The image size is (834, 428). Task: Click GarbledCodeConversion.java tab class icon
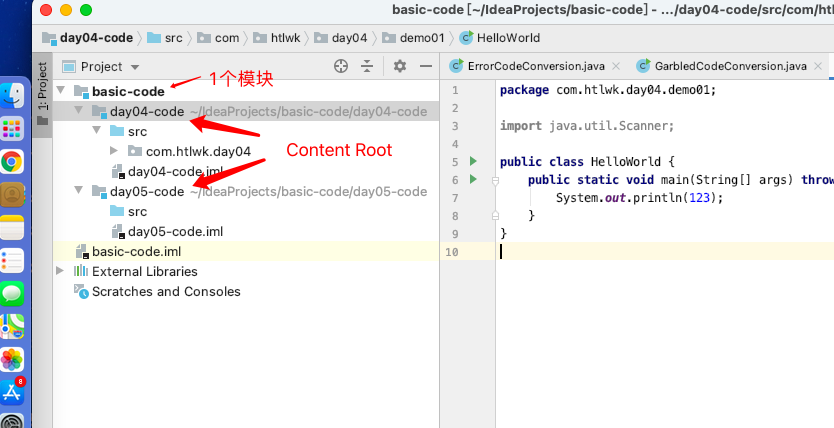[643, 66]
